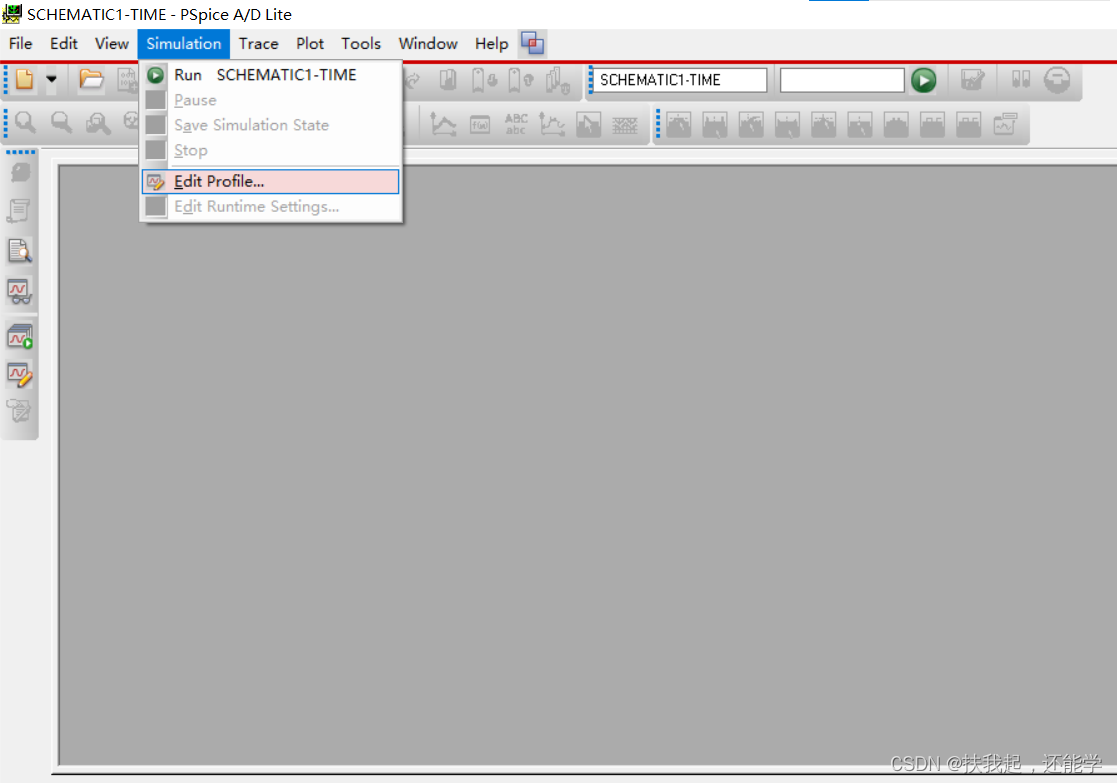1117x783 pixels.
Task: Click the empty simulation status text field
Action: pos(841,80)
